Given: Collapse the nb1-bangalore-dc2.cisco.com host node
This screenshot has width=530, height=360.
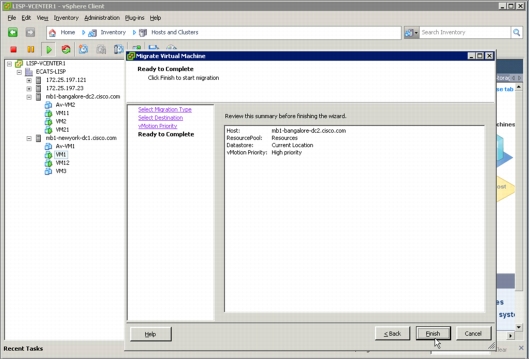Looking at the screenshot, I should click(x=29, y=97).
